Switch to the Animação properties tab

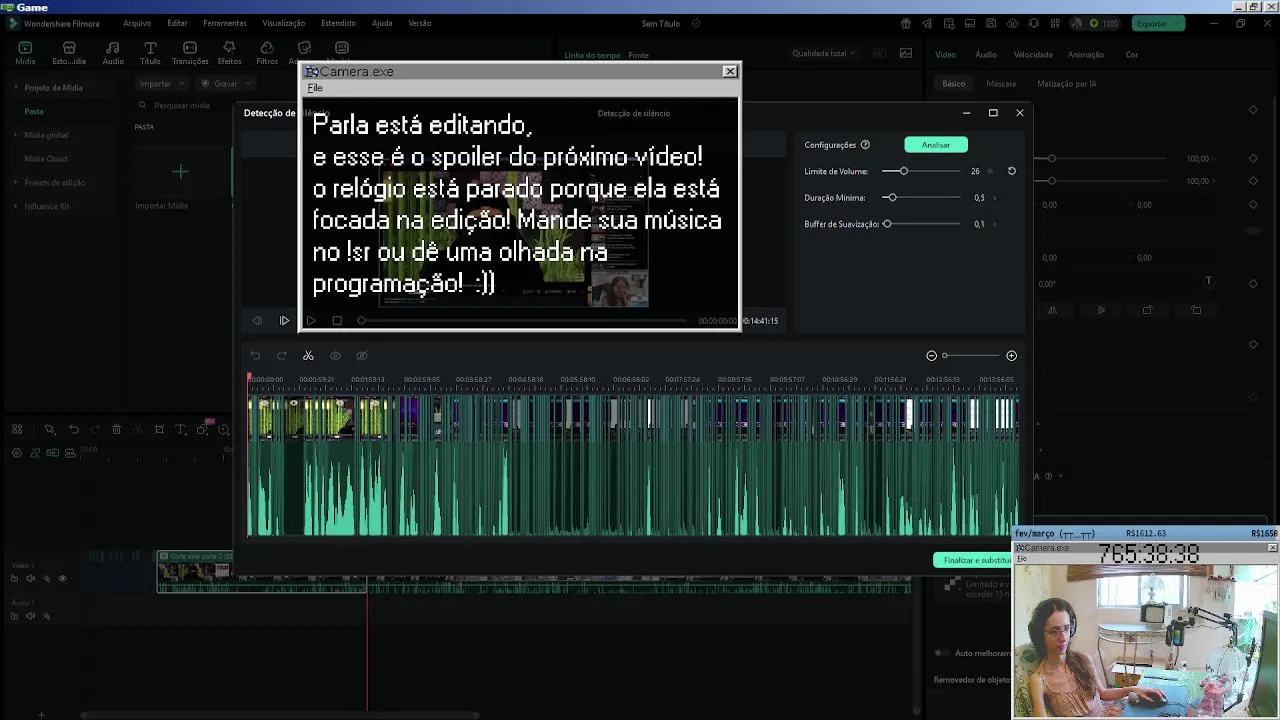tap(1086, 55)
